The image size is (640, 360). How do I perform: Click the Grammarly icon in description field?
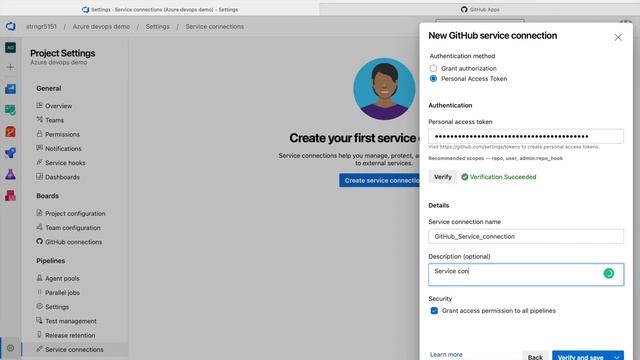(609, 273)
